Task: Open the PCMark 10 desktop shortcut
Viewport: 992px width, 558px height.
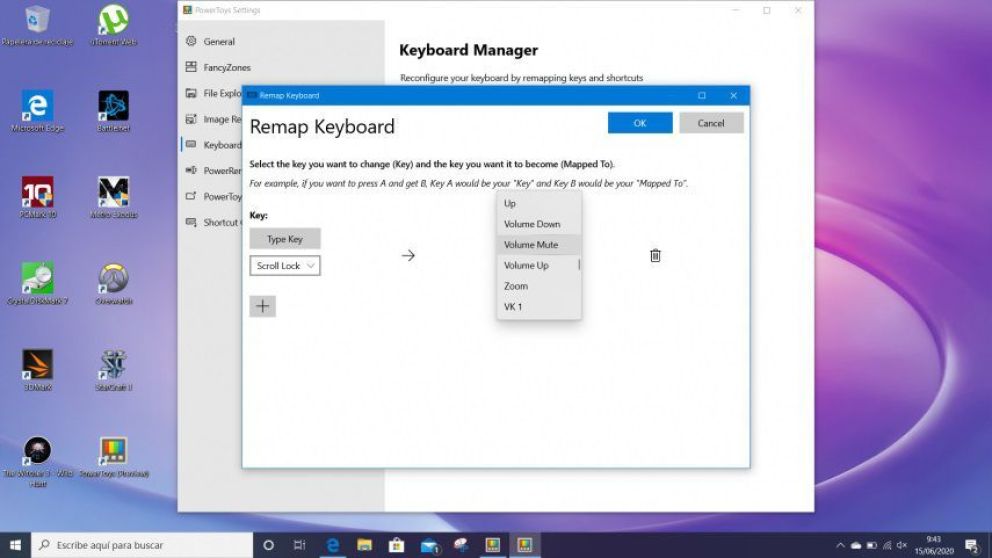Action: (x=37, y=198)
